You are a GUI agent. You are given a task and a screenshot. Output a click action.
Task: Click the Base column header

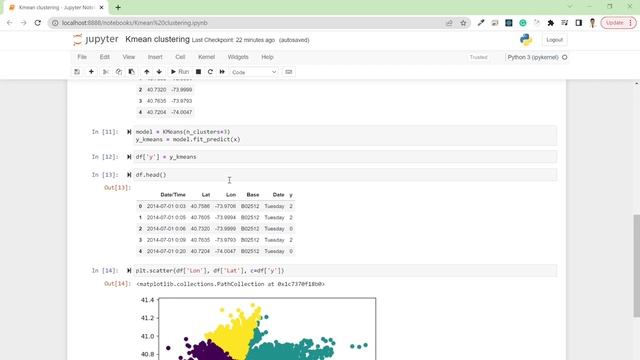pos(253,195)
